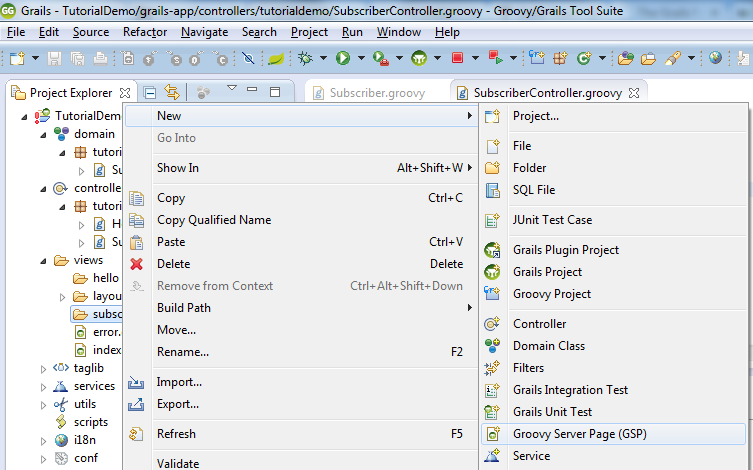Open the Debug dropdown arrow
The width and height of the screenshot is (753, 470).
click(x=323, y=58)
